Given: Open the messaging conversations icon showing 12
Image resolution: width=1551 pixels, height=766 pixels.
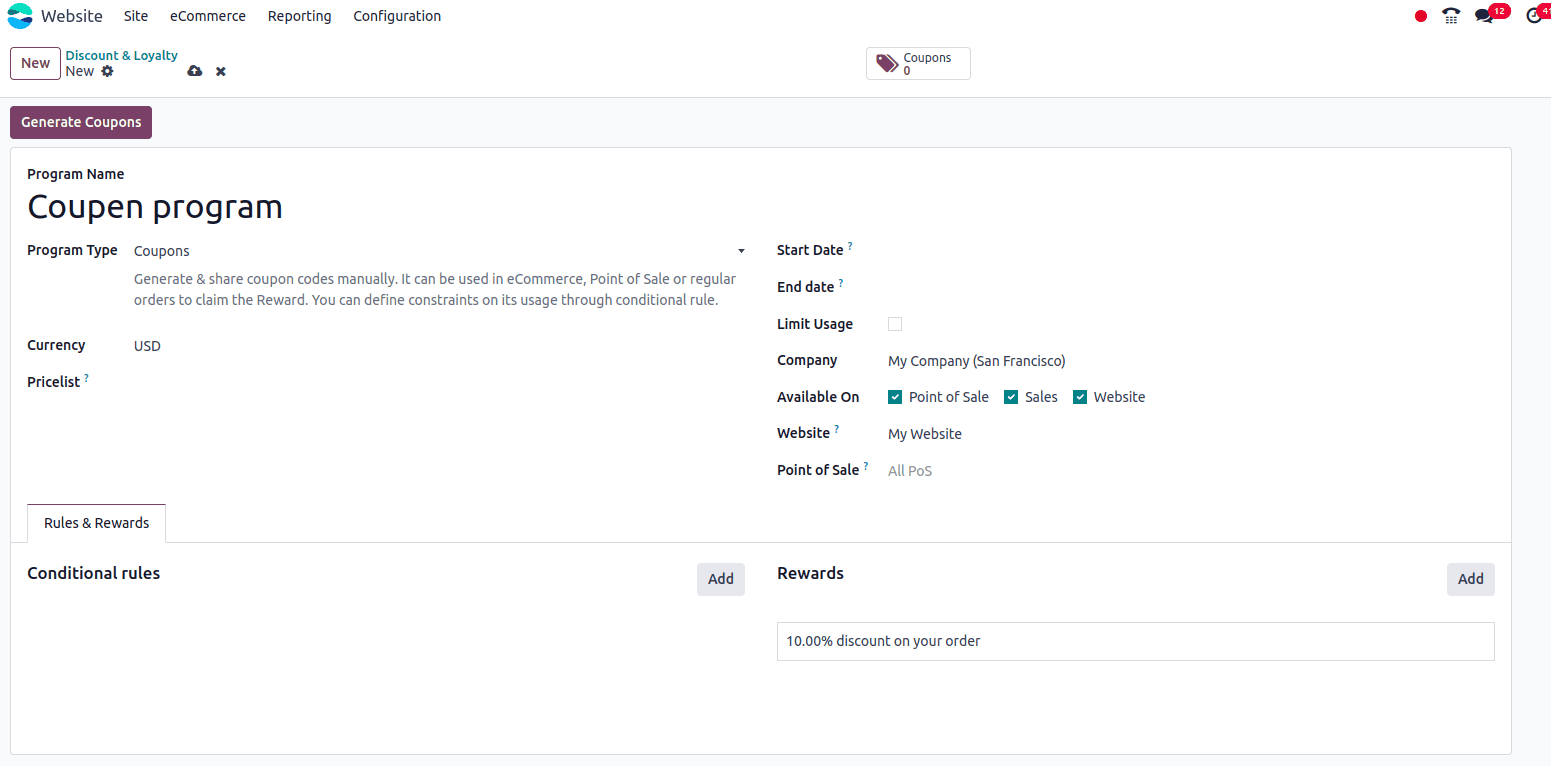Looking at the screenshot, I should tap(1484, 16).
